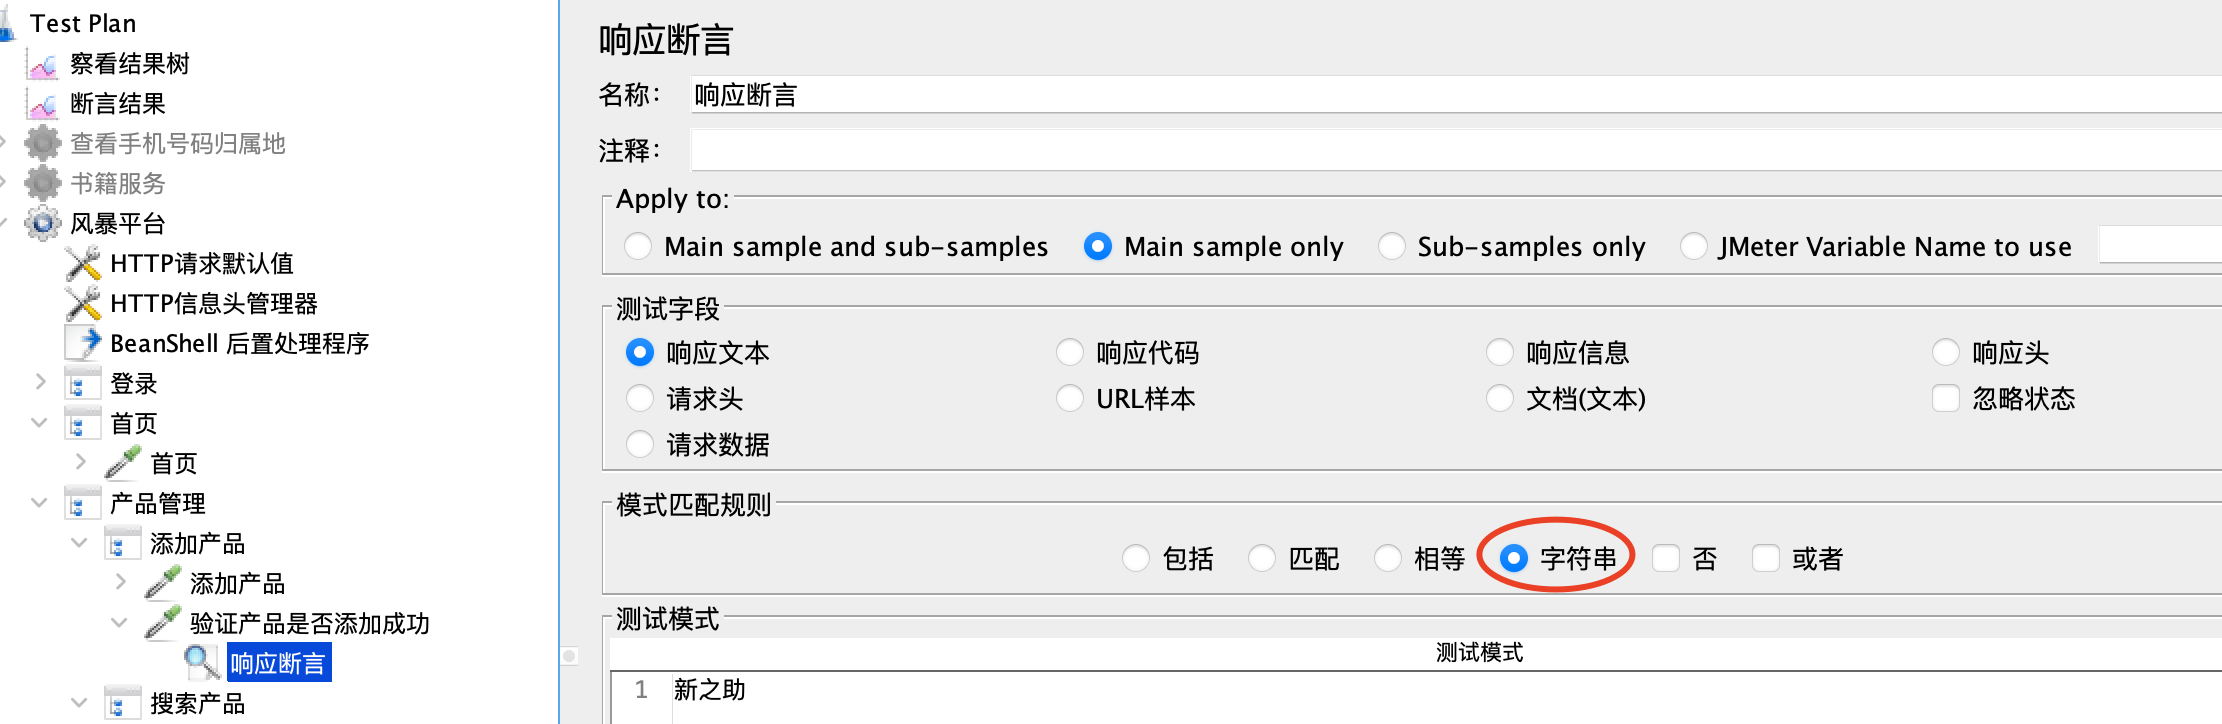The width and height of the screenshot is (2222, 724).
Task: Enable the 忽略状态 checkbox
Action: 1945,398
